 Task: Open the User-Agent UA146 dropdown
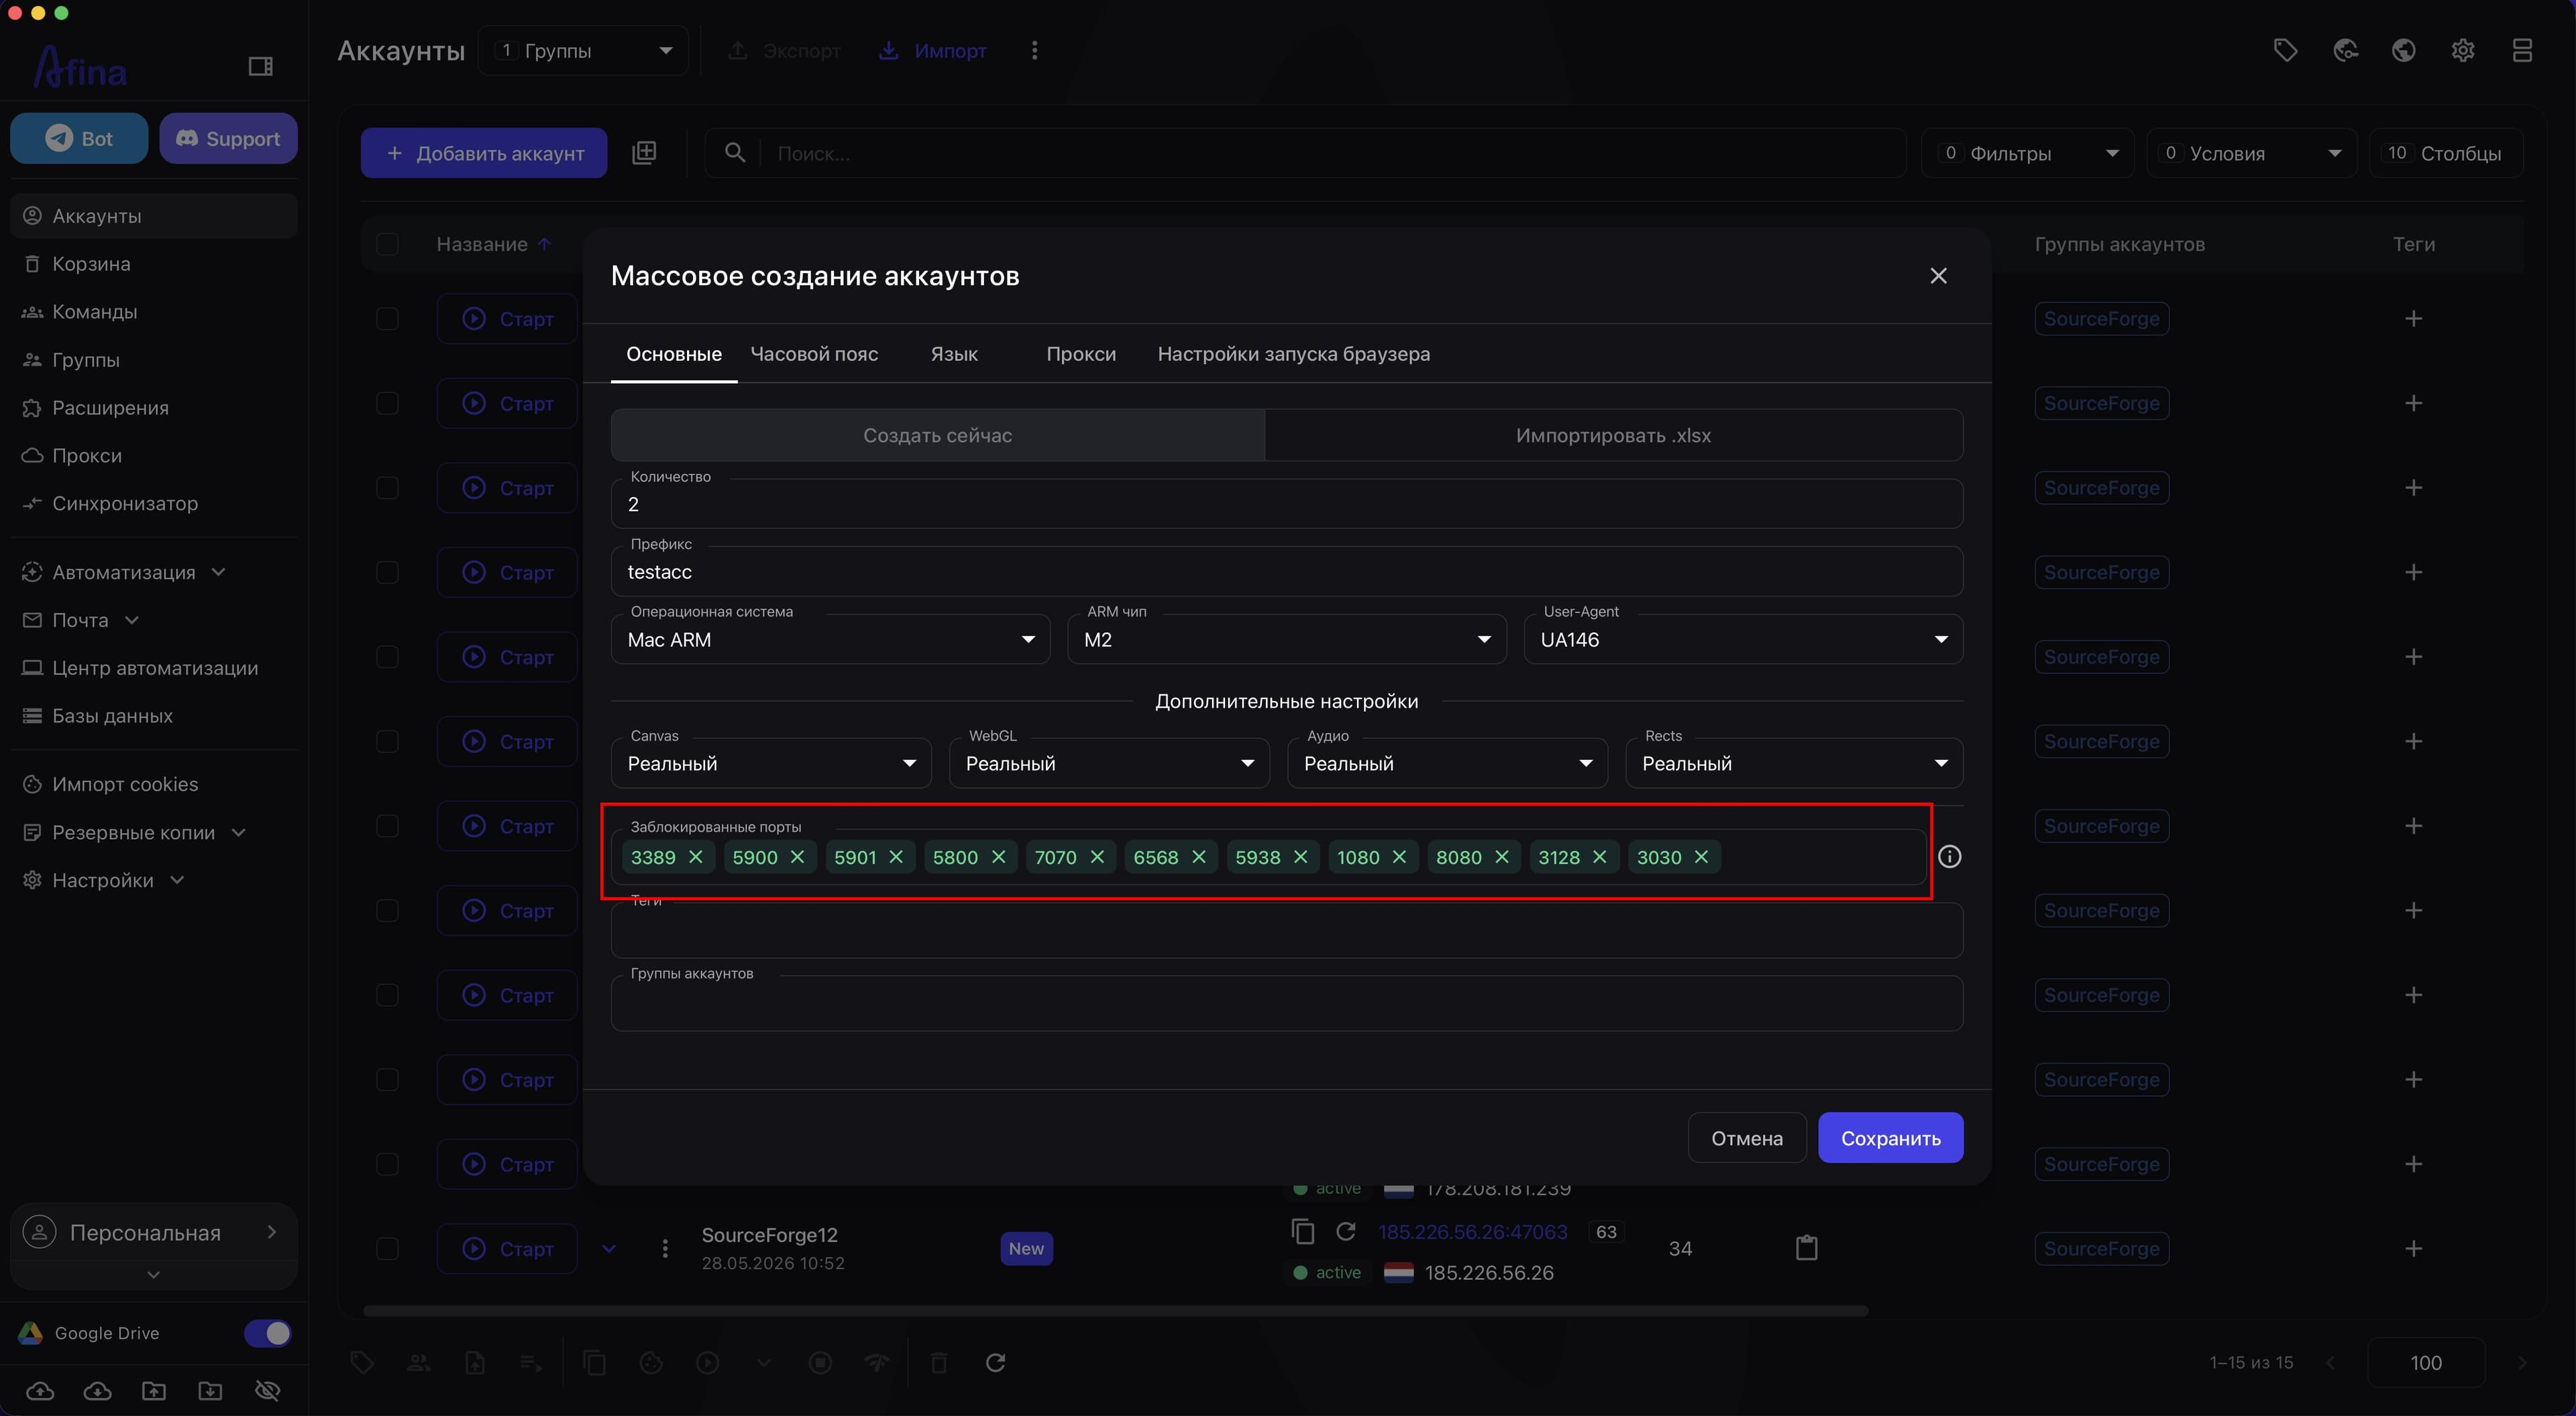1743,640
